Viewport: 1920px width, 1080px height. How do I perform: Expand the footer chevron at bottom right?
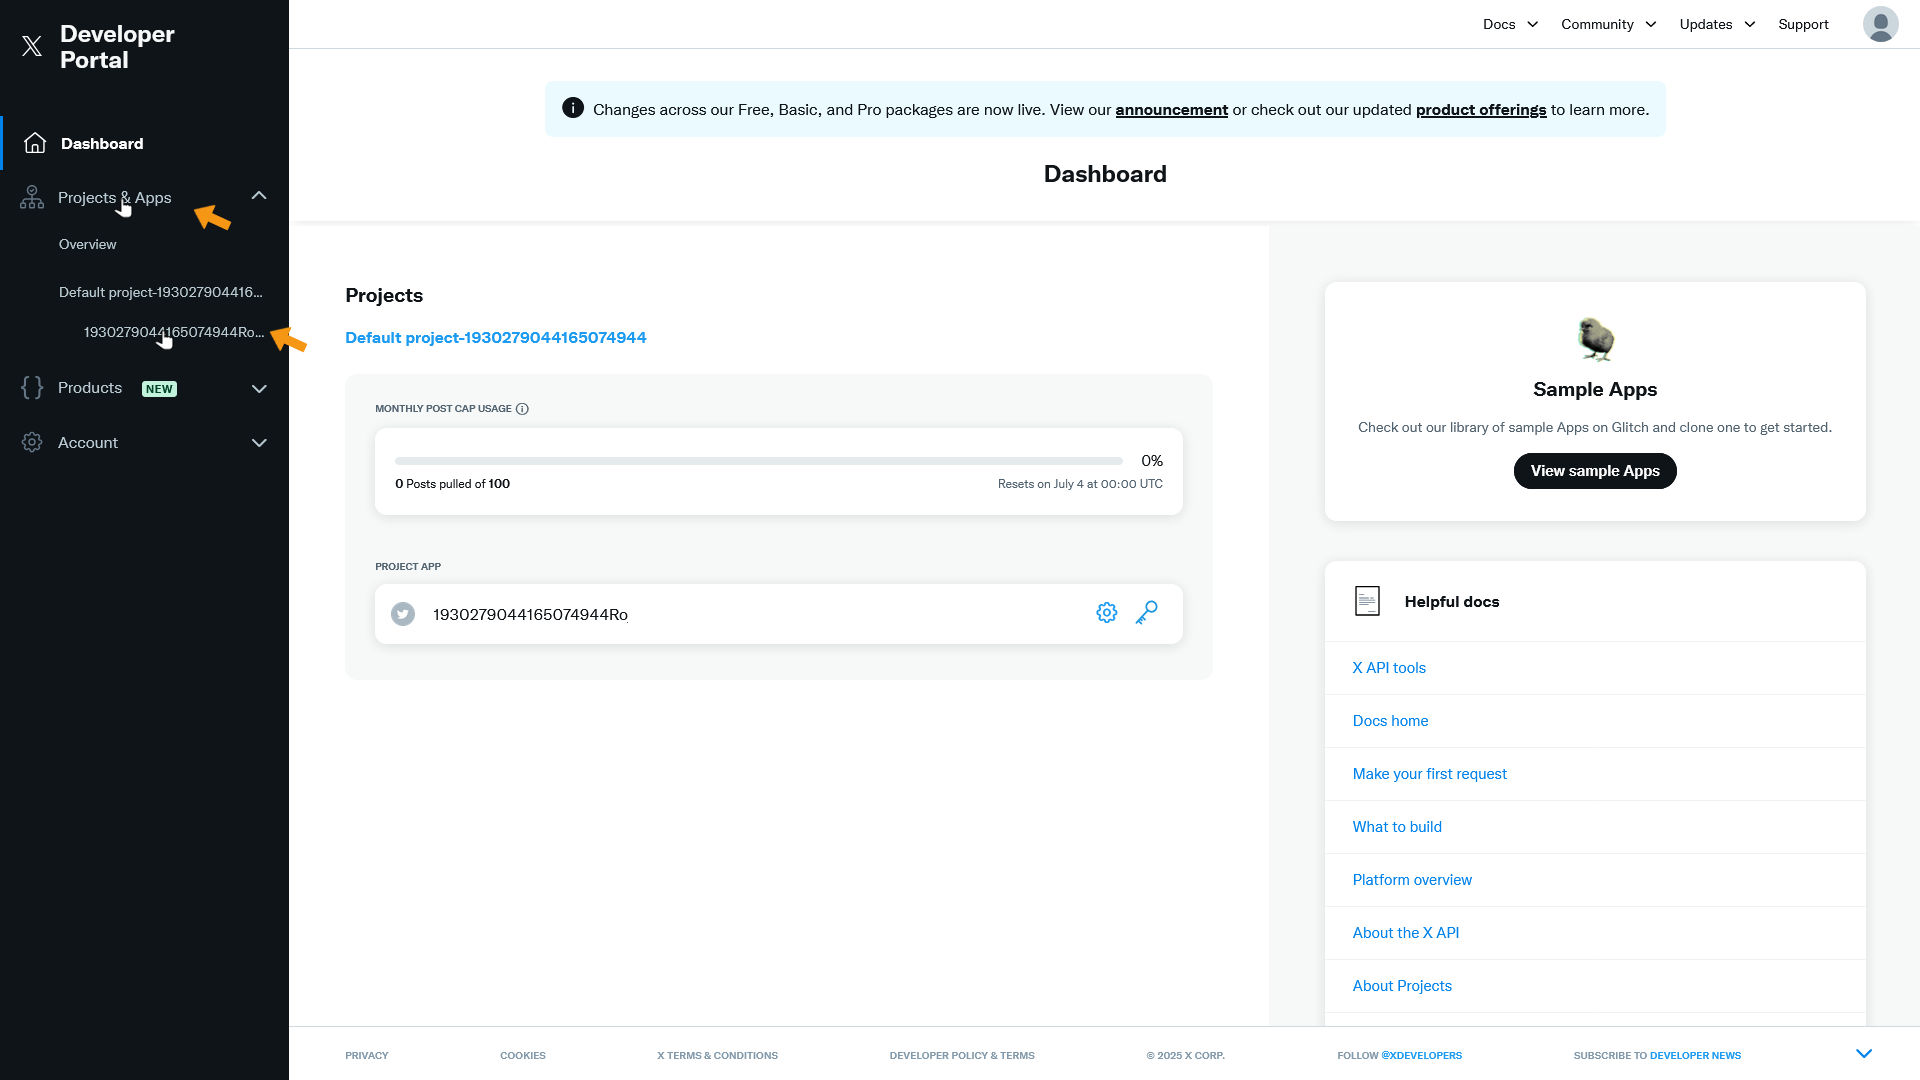pyautogui.click(x=1864, y=1054)
